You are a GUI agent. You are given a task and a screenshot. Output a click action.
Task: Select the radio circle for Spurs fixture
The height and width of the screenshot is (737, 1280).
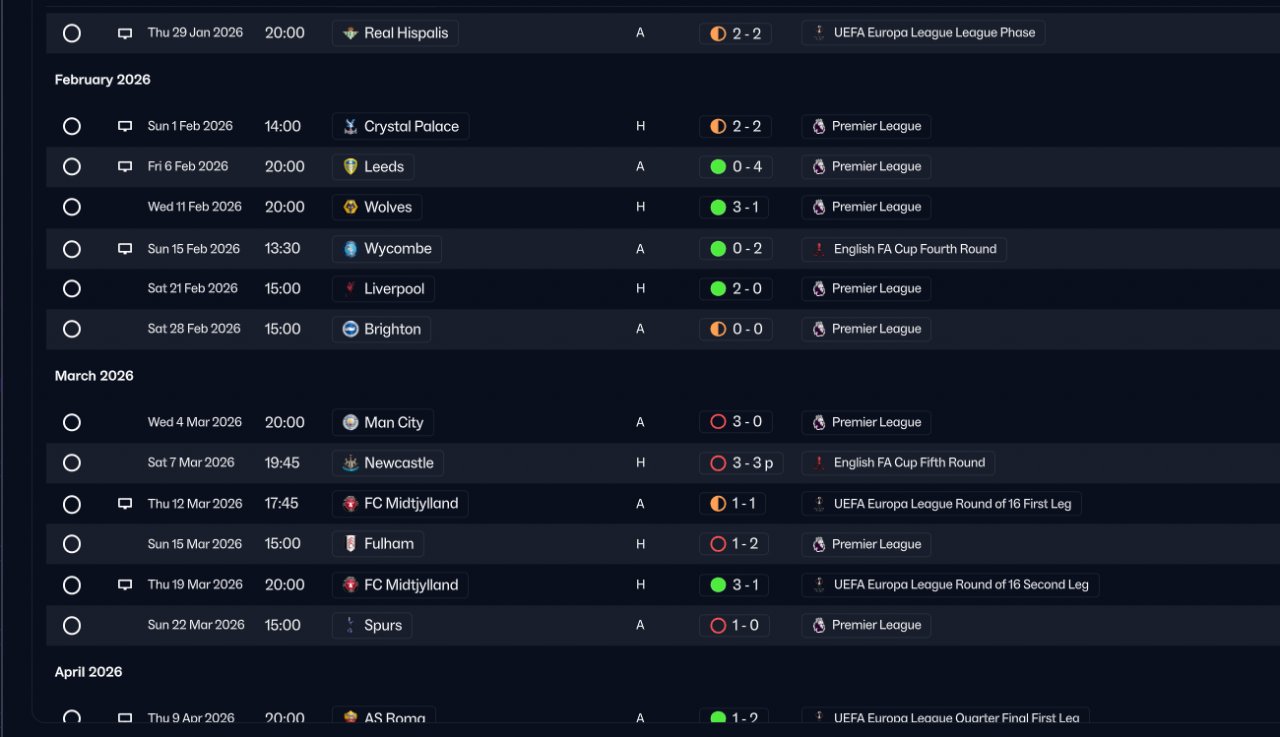(x=72, y=626)
